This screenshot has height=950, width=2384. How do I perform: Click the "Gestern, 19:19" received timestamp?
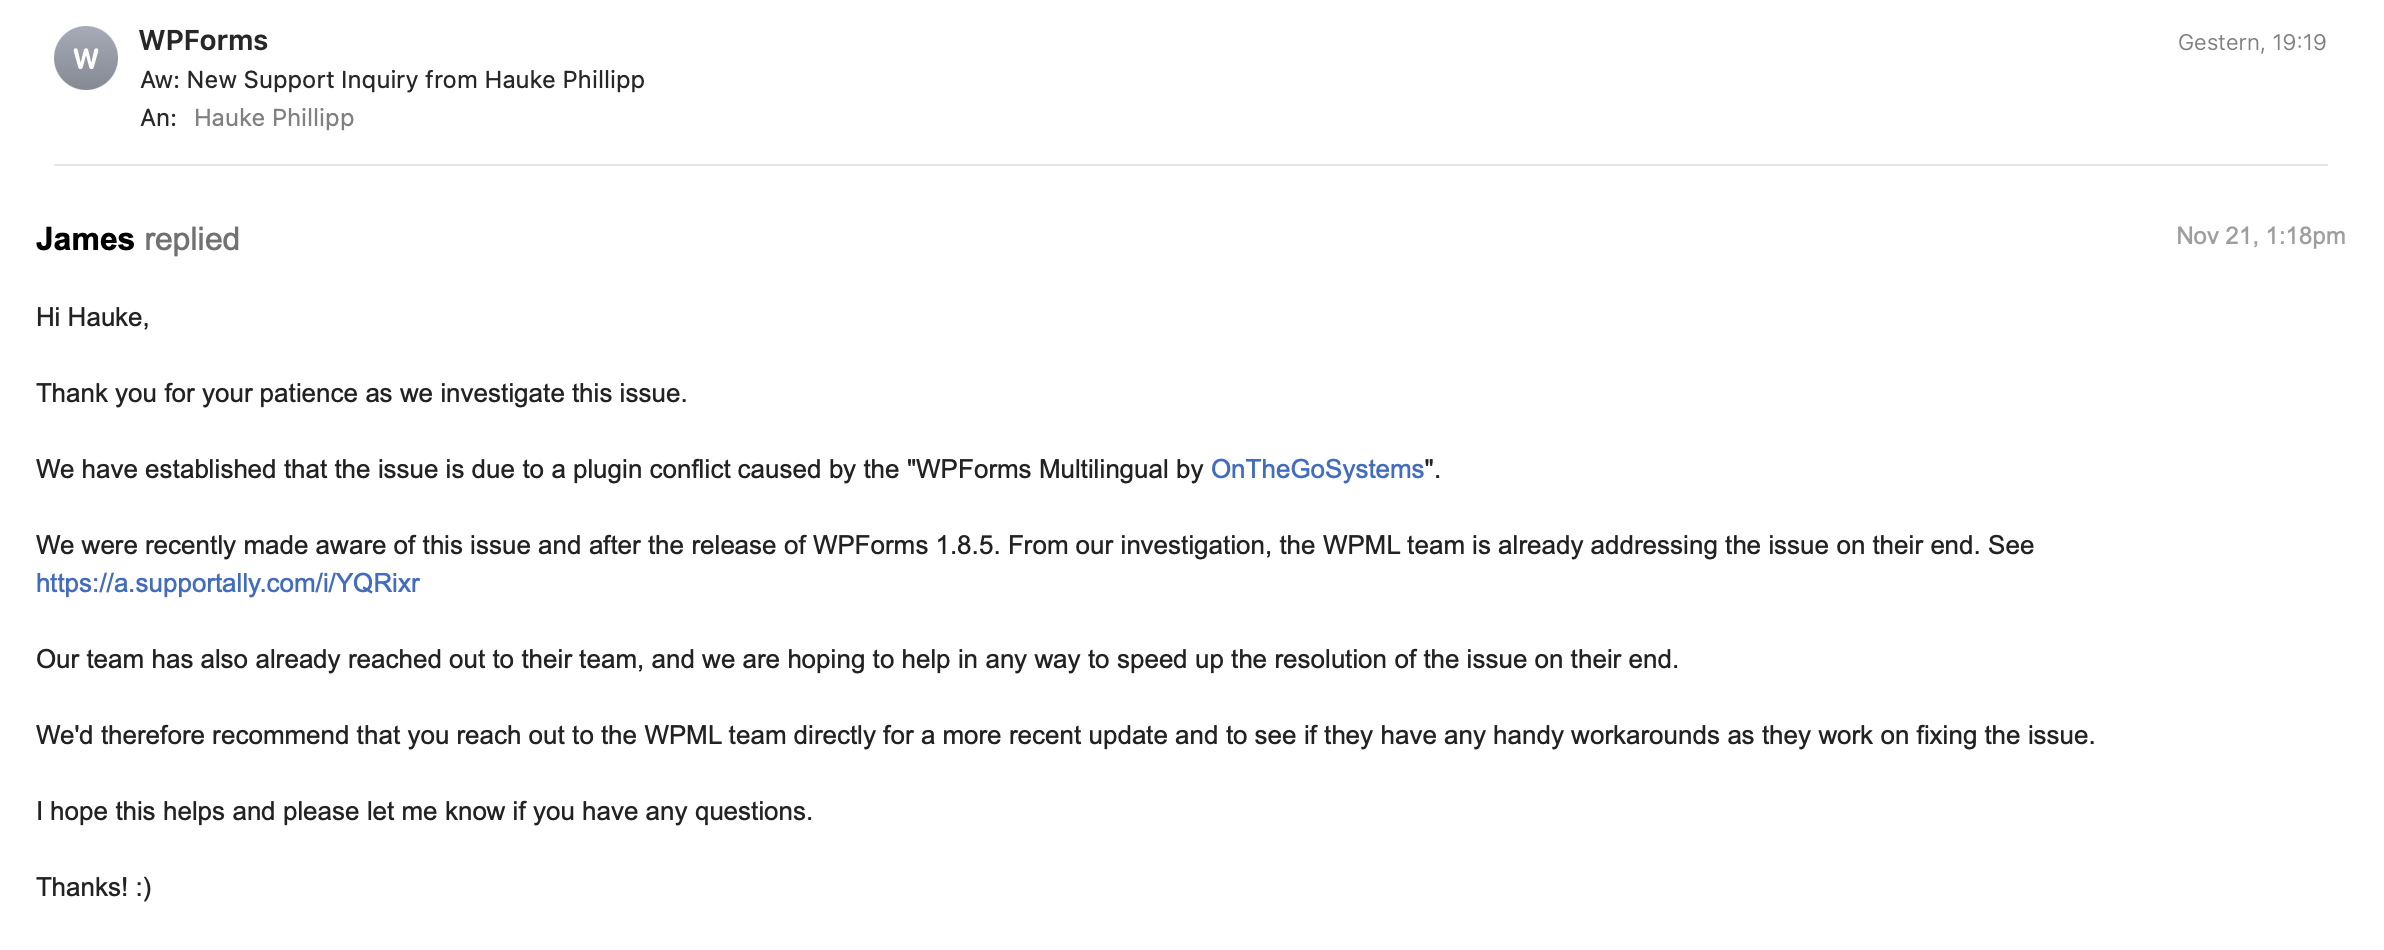click(x=2251, y=42)
